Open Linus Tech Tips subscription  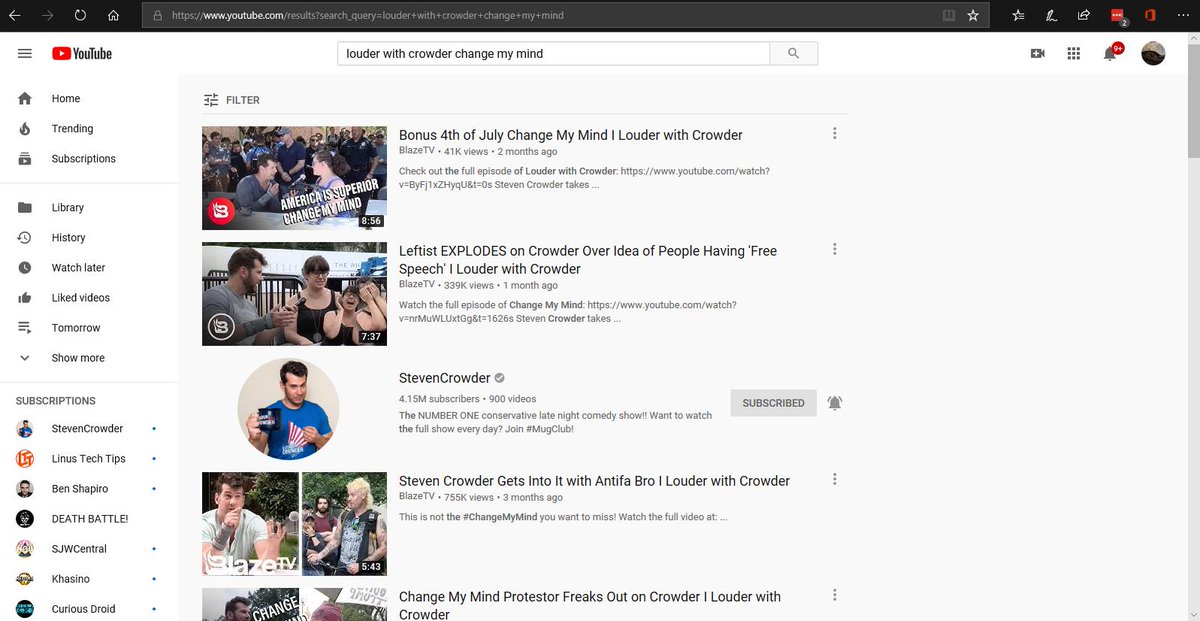point(89,459)
